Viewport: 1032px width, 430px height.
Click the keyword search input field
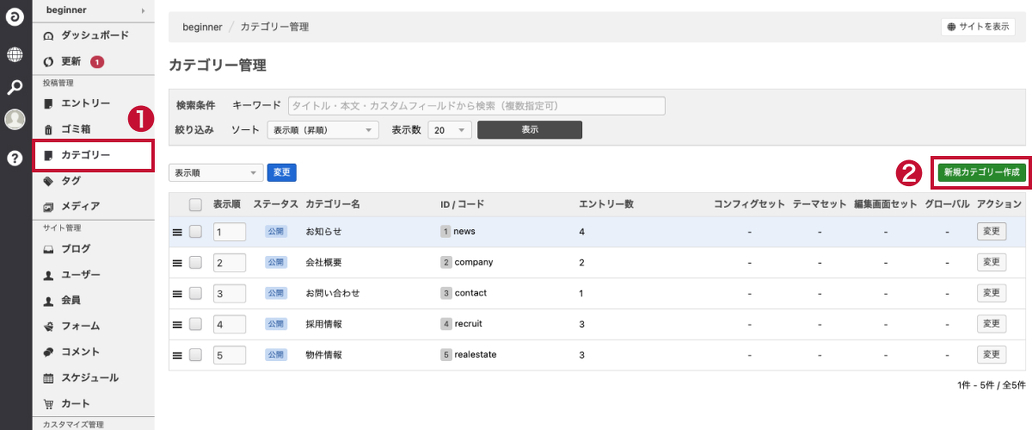coord(476,105)
